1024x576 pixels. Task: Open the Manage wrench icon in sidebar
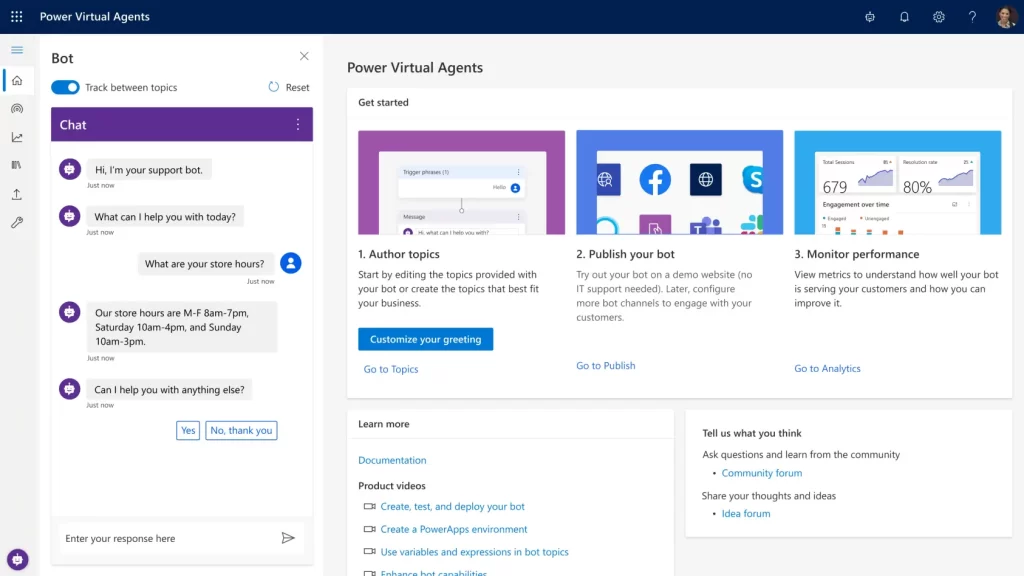17,223
